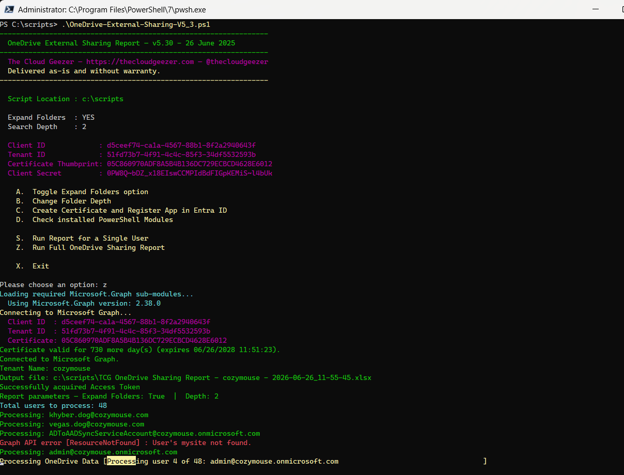
Task: Click the 'Connecting to Microsoft Graph...' line
Action: pos(66,313)
